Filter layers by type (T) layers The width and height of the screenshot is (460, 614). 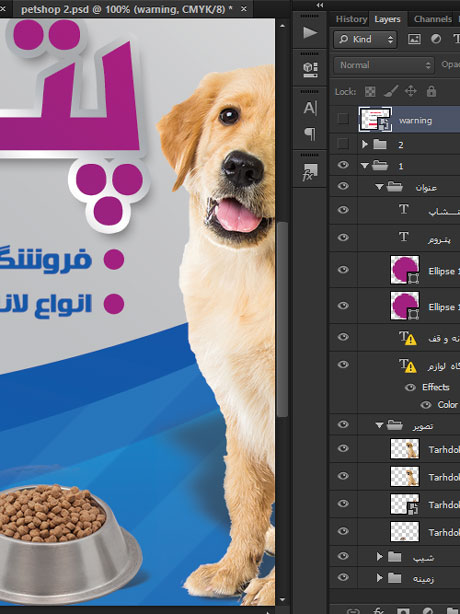[456, 39]
